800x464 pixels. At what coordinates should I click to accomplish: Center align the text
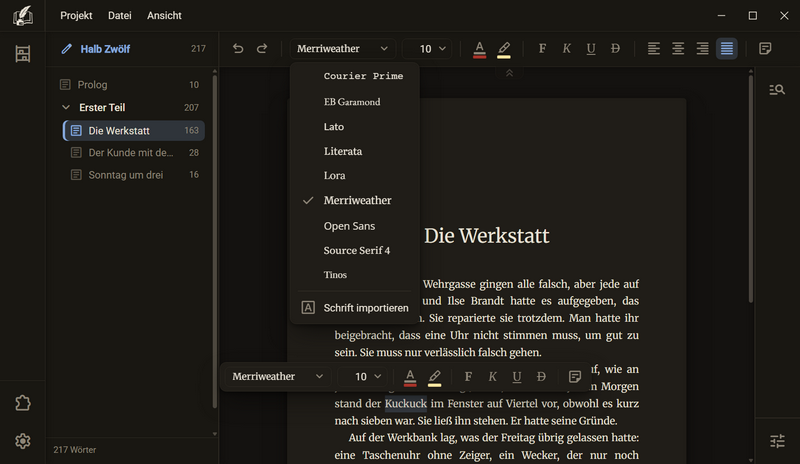pos(678,48)
